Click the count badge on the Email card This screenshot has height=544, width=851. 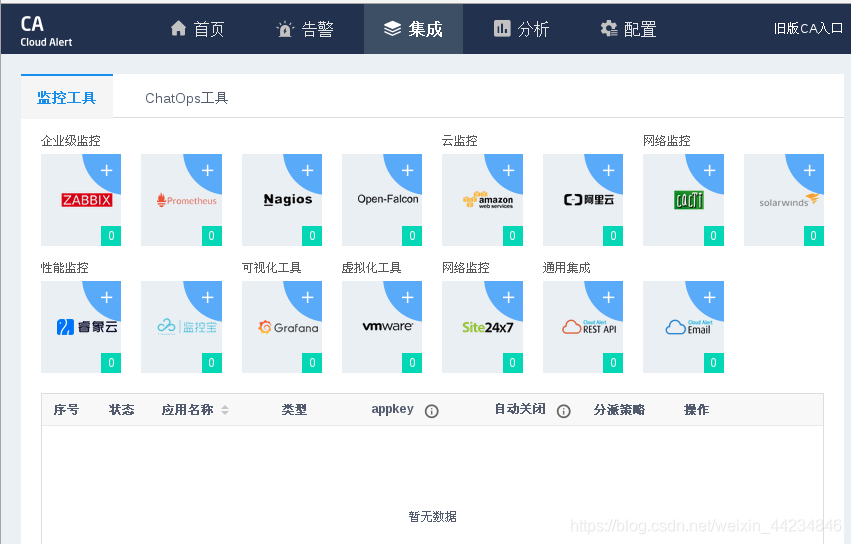click(714, 363)
